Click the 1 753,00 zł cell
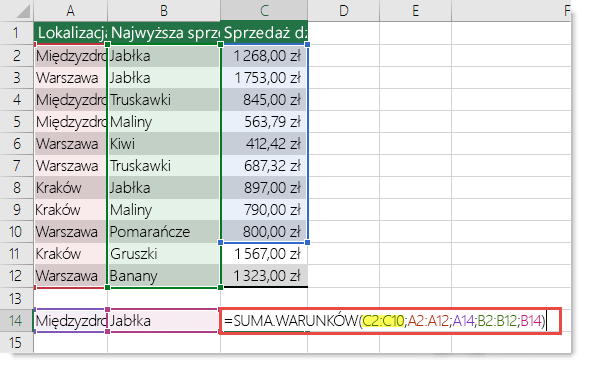The image size is (598, 368). [x=264, y=78]
